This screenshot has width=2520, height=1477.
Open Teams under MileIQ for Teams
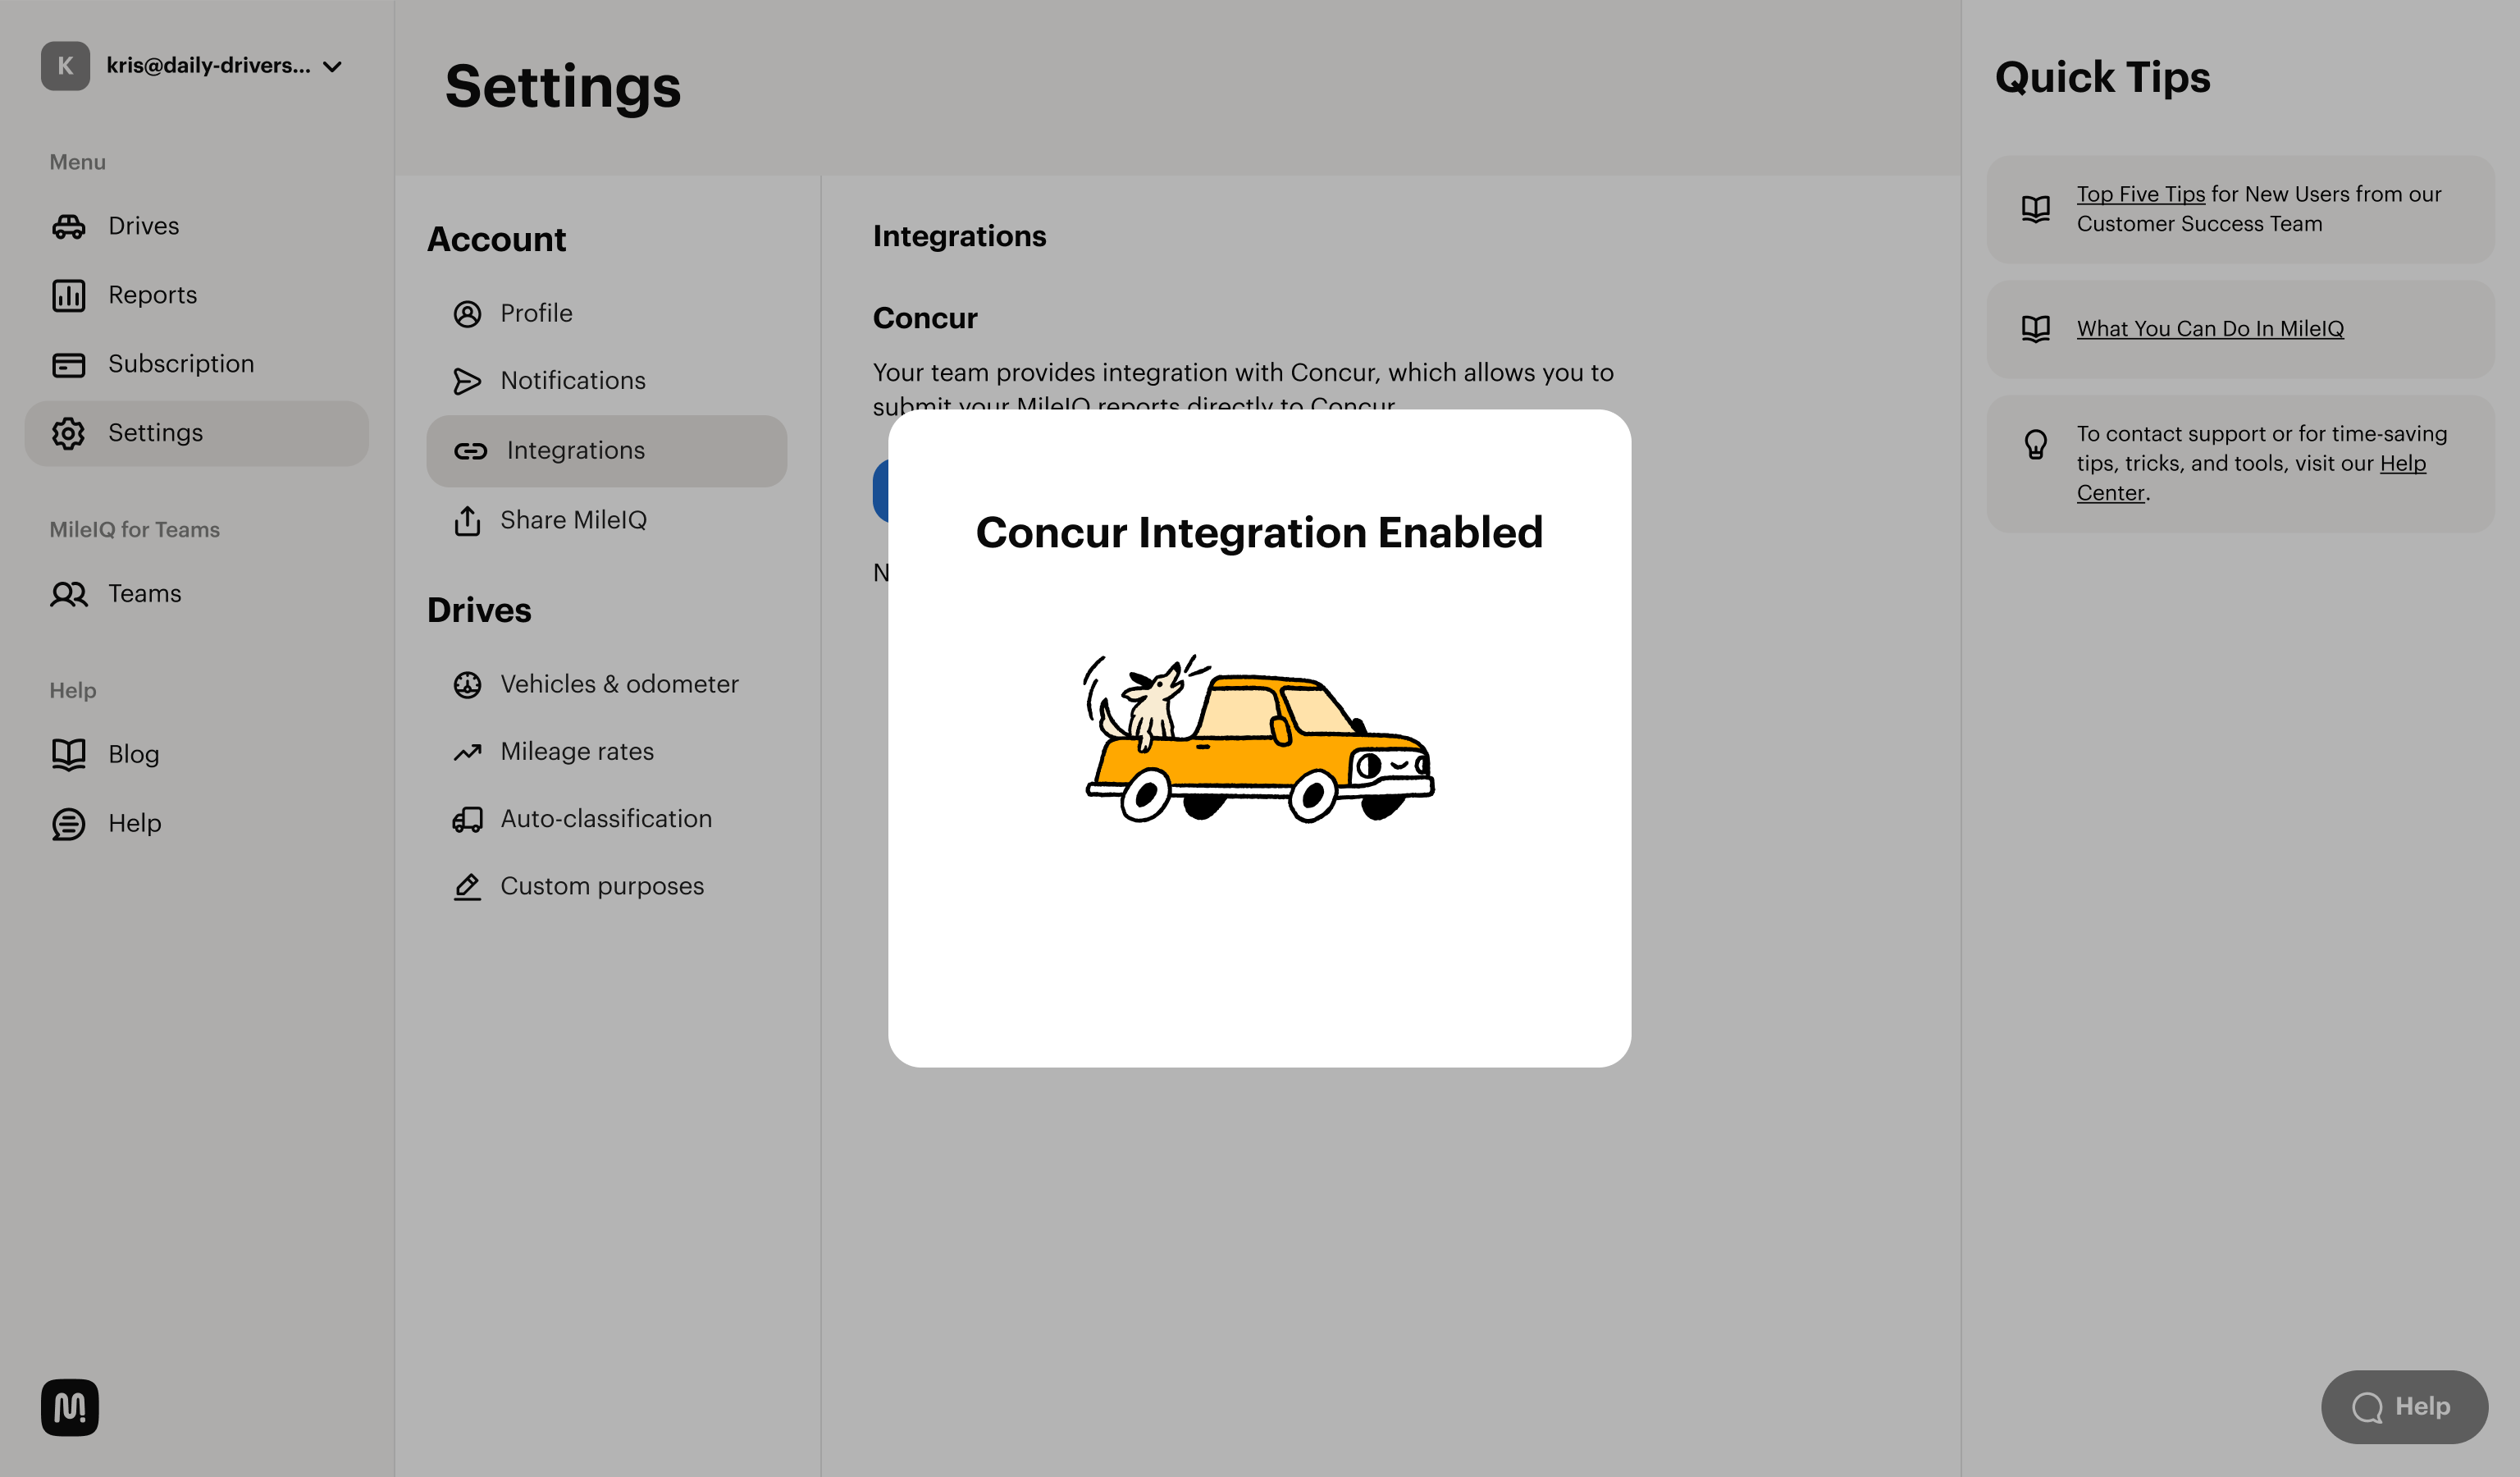pos(197,594)
